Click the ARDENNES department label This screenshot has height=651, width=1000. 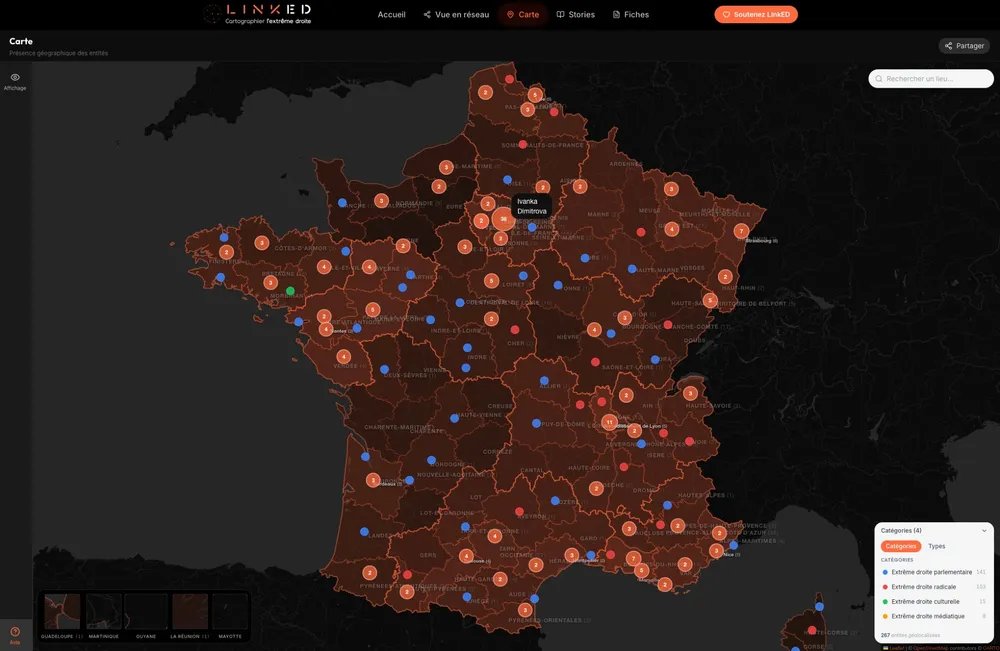(626, 164)
